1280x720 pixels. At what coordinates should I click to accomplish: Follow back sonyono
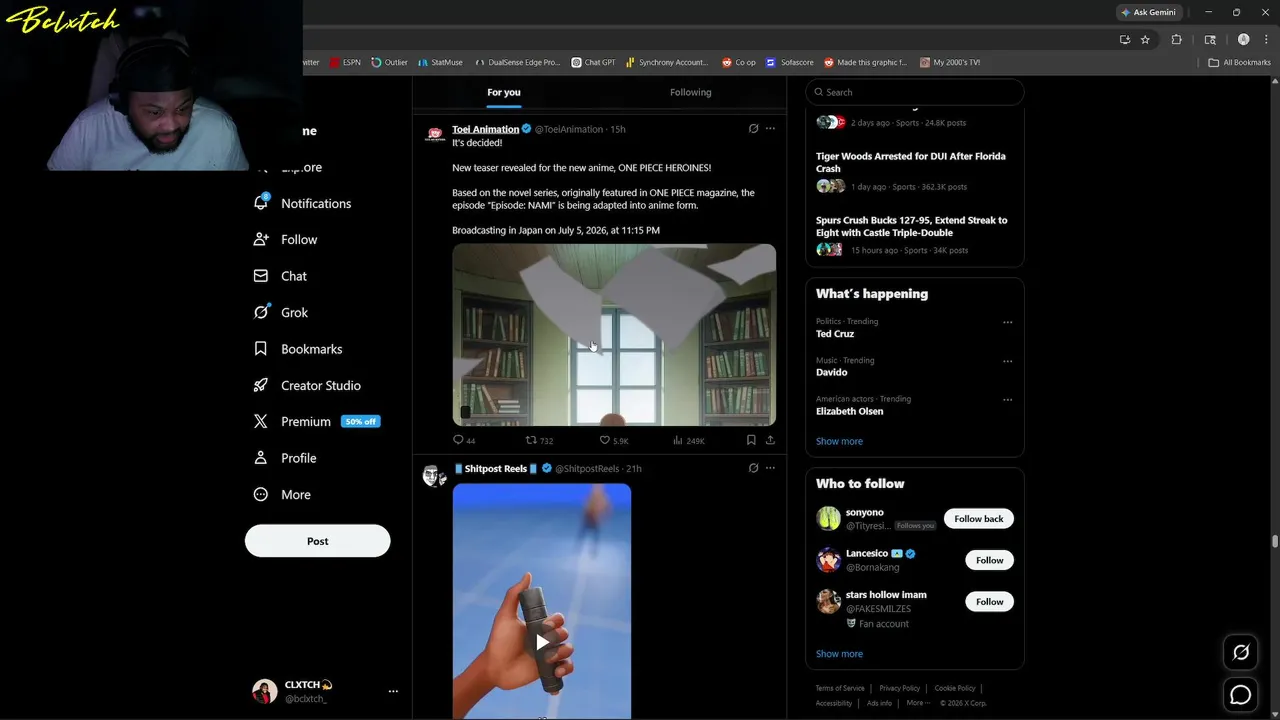(x=979, y=519)
